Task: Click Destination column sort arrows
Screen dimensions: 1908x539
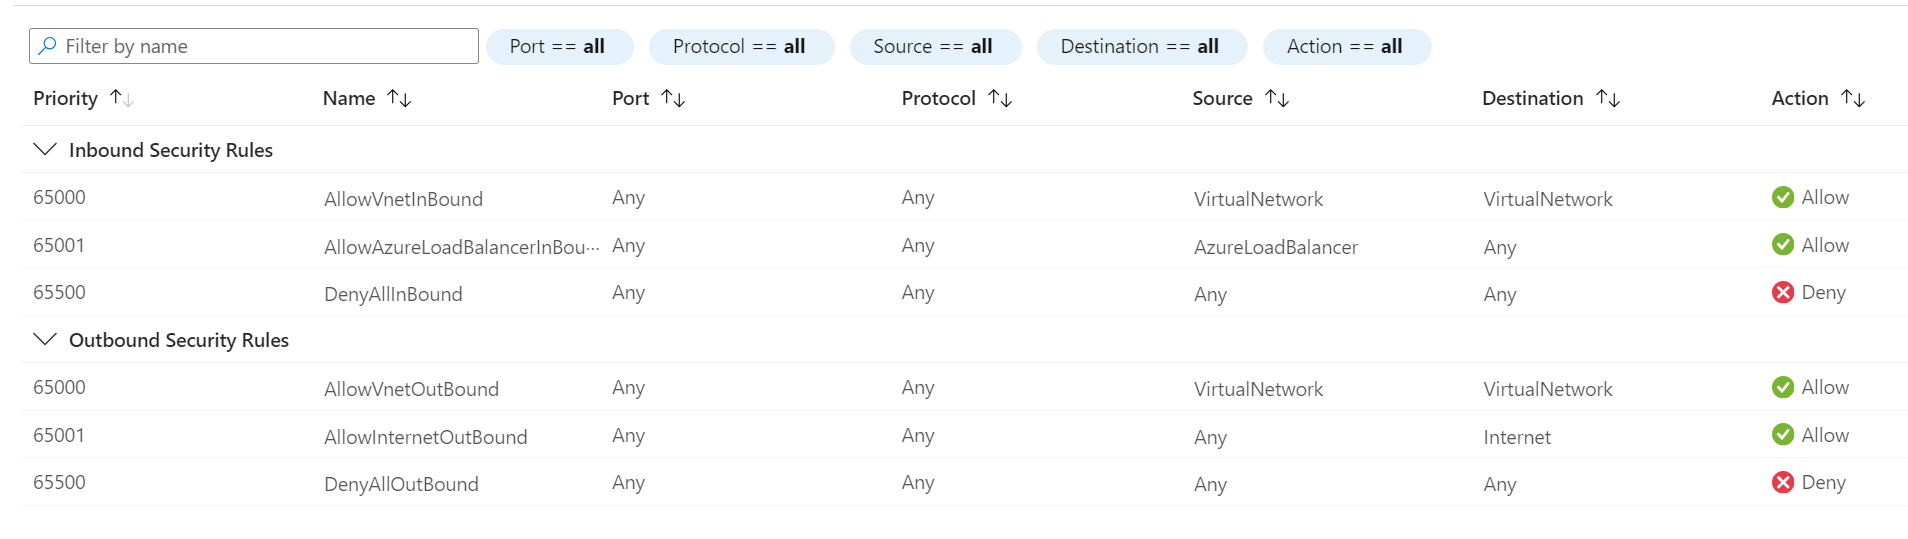Action: click(1608, 98)
